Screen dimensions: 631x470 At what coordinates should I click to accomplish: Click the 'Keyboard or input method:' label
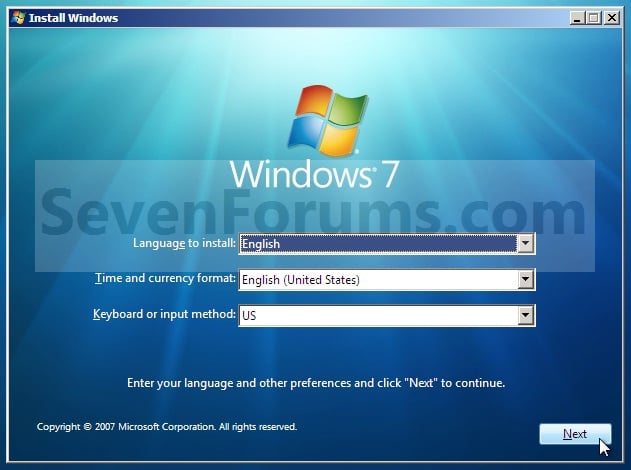pyautogui.click(x=164, y=314)
